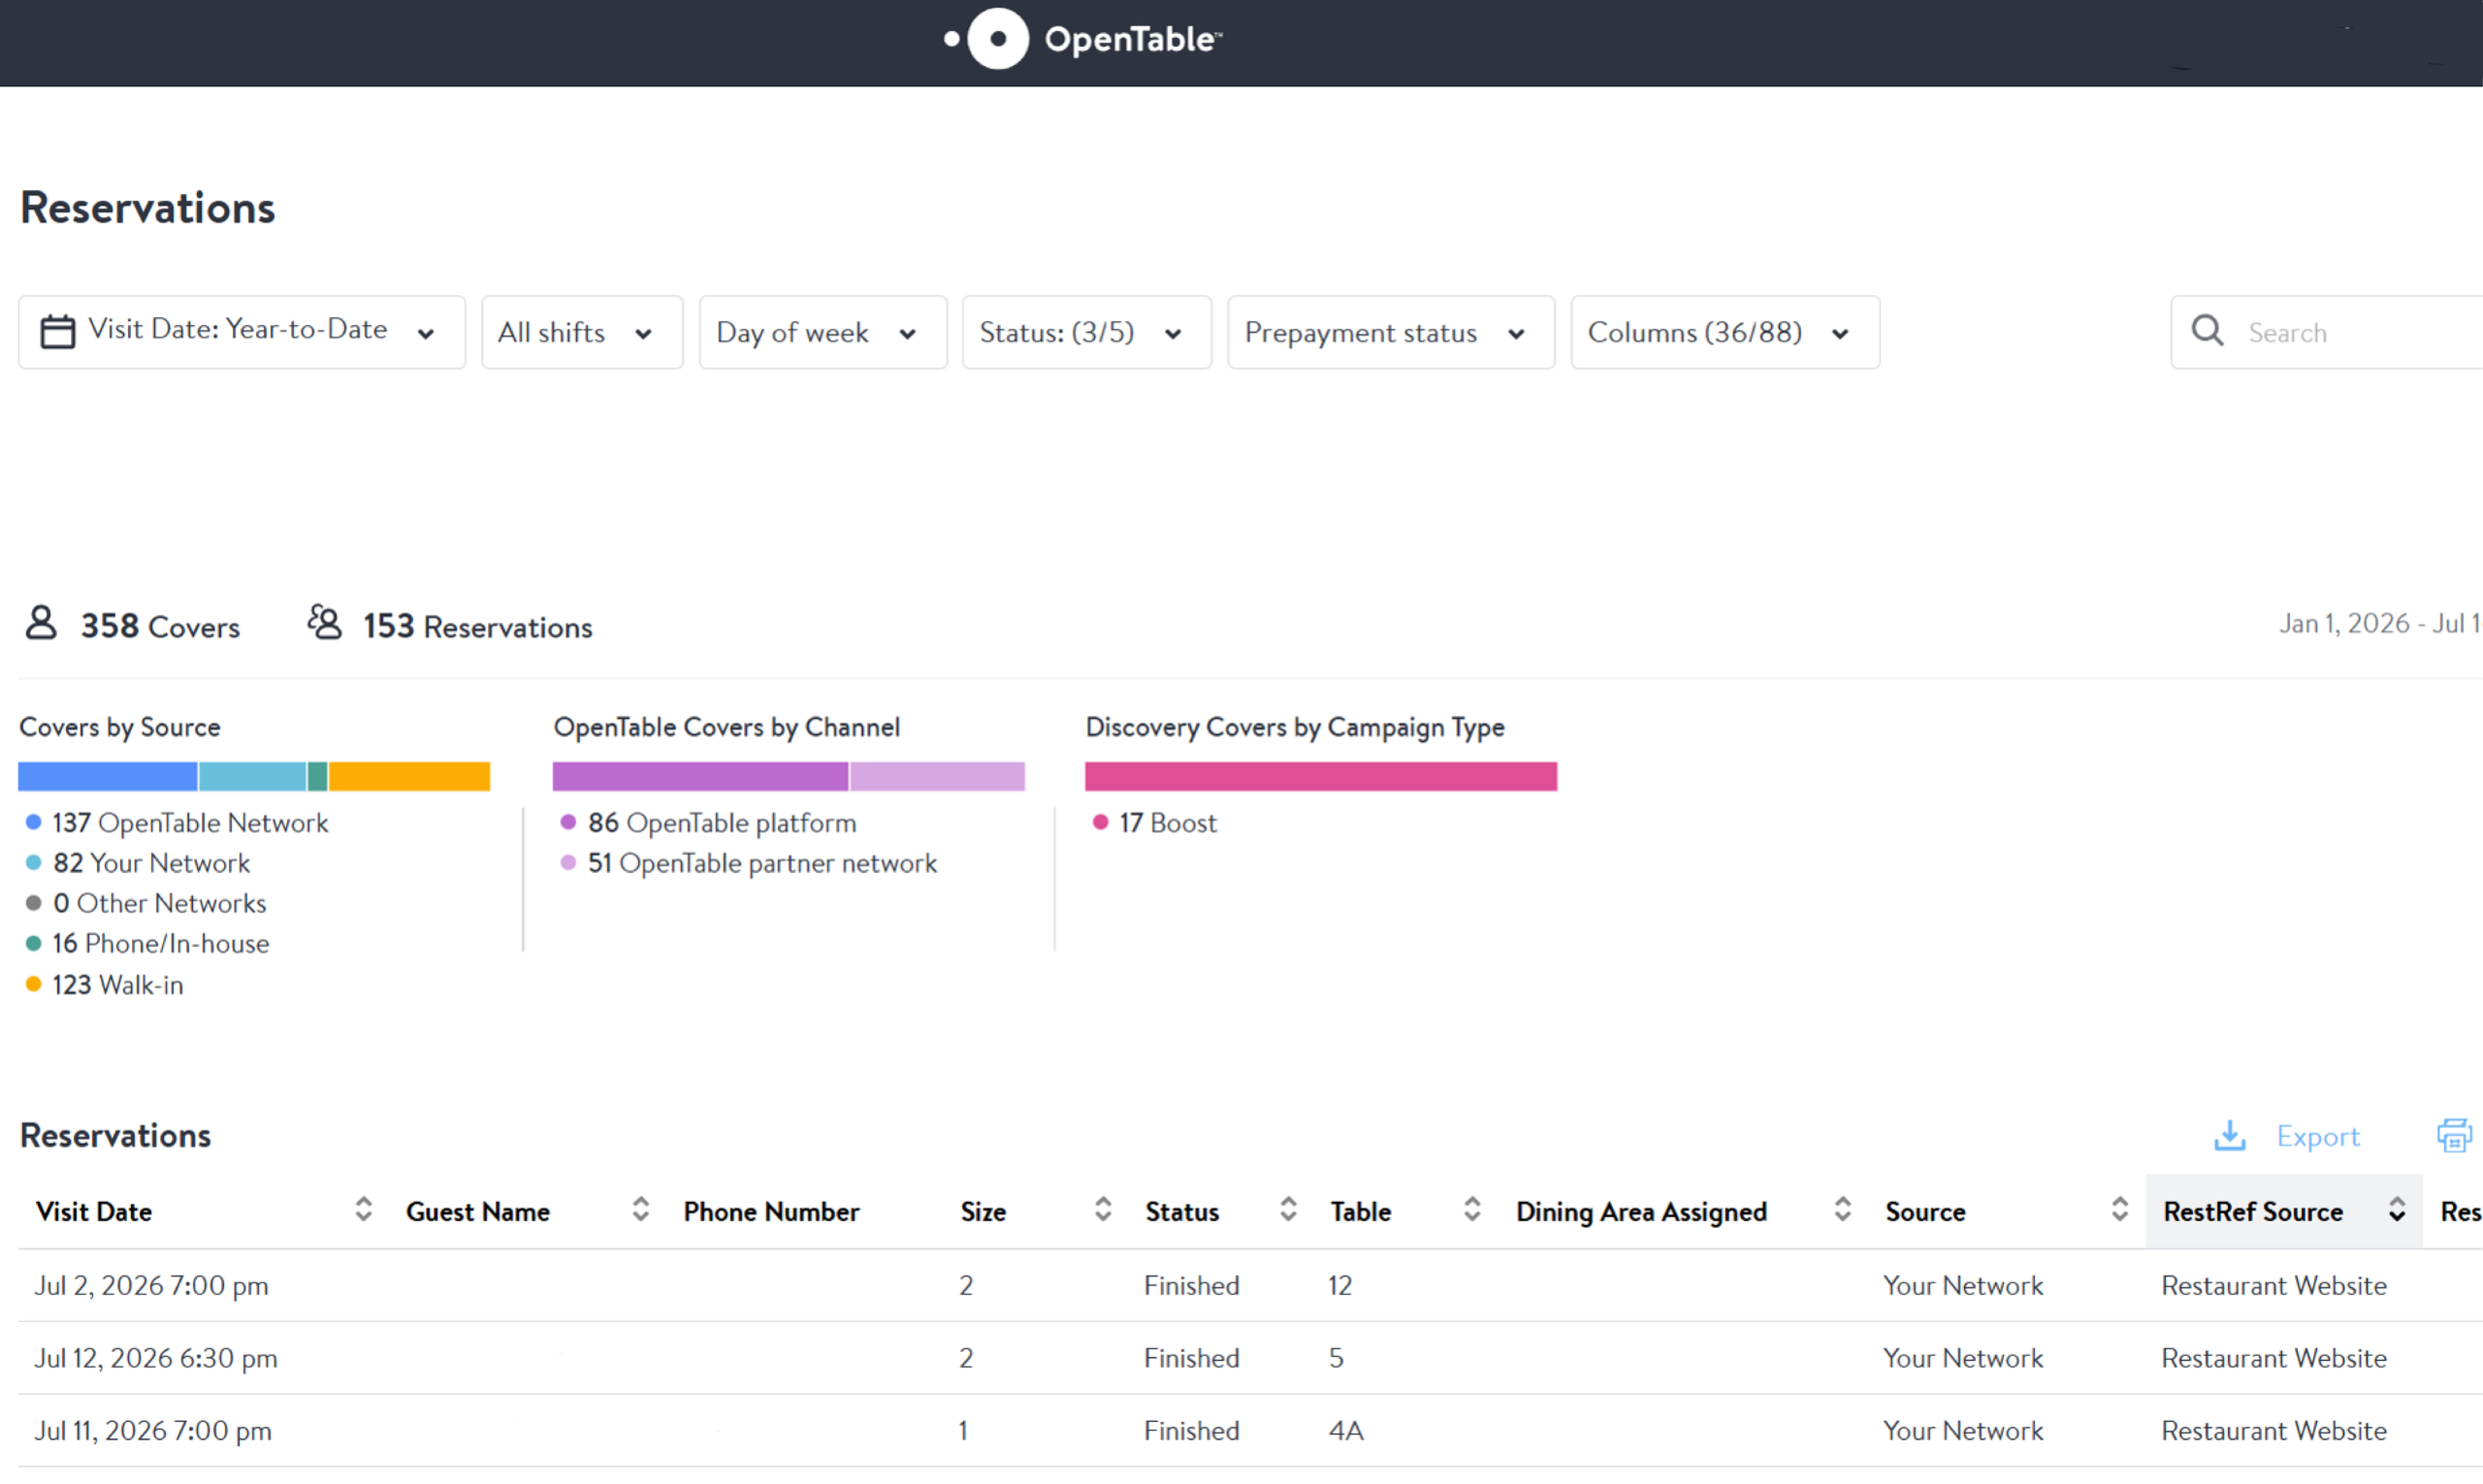
Task: Sort by Dining Area Assigned arrows
Action: pyautogui.click(x=1842, y=1210)
